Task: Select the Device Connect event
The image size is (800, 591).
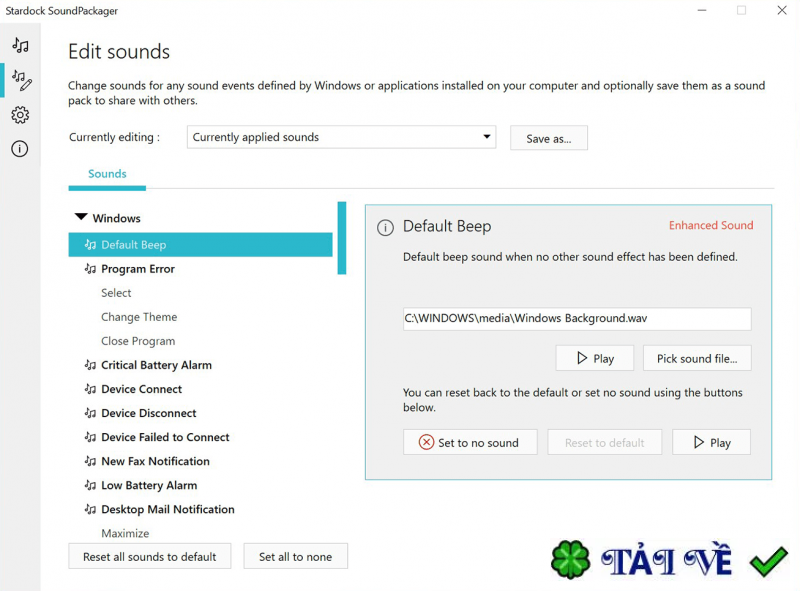Action: coord(141,389)
